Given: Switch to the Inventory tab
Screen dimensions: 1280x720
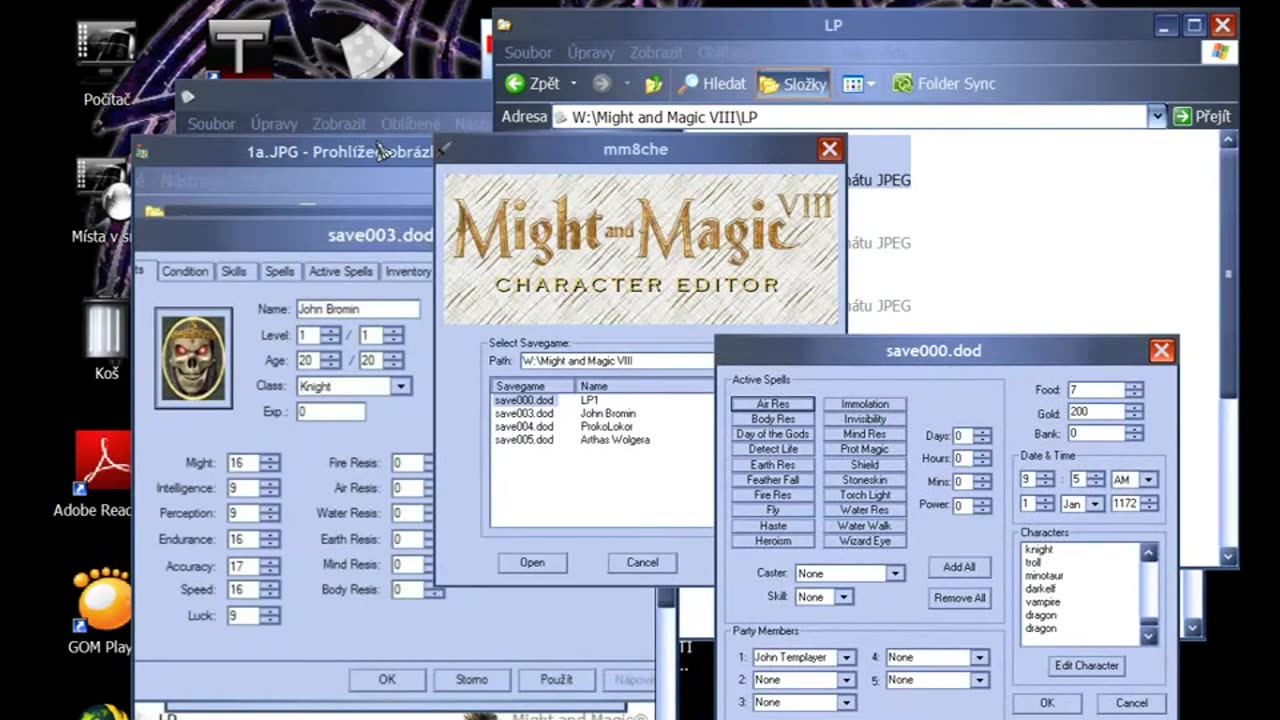Looking at the screenshot, I should pos(408,271).
